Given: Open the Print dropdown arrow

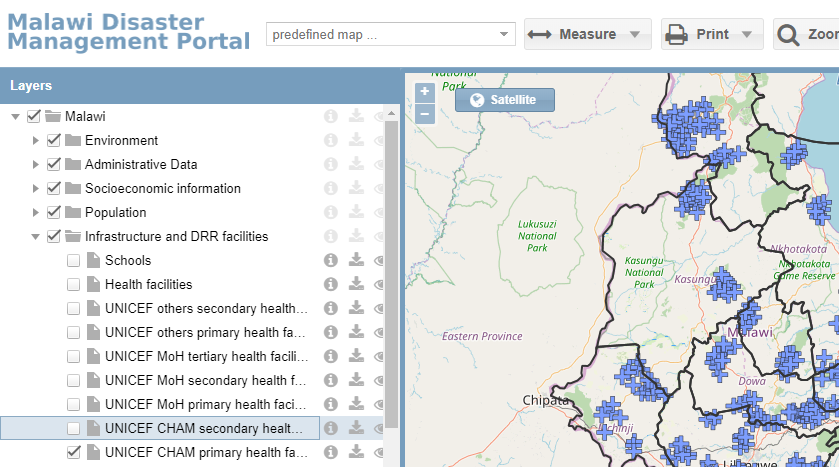Looking at the screenshot, I should [747, 34].
